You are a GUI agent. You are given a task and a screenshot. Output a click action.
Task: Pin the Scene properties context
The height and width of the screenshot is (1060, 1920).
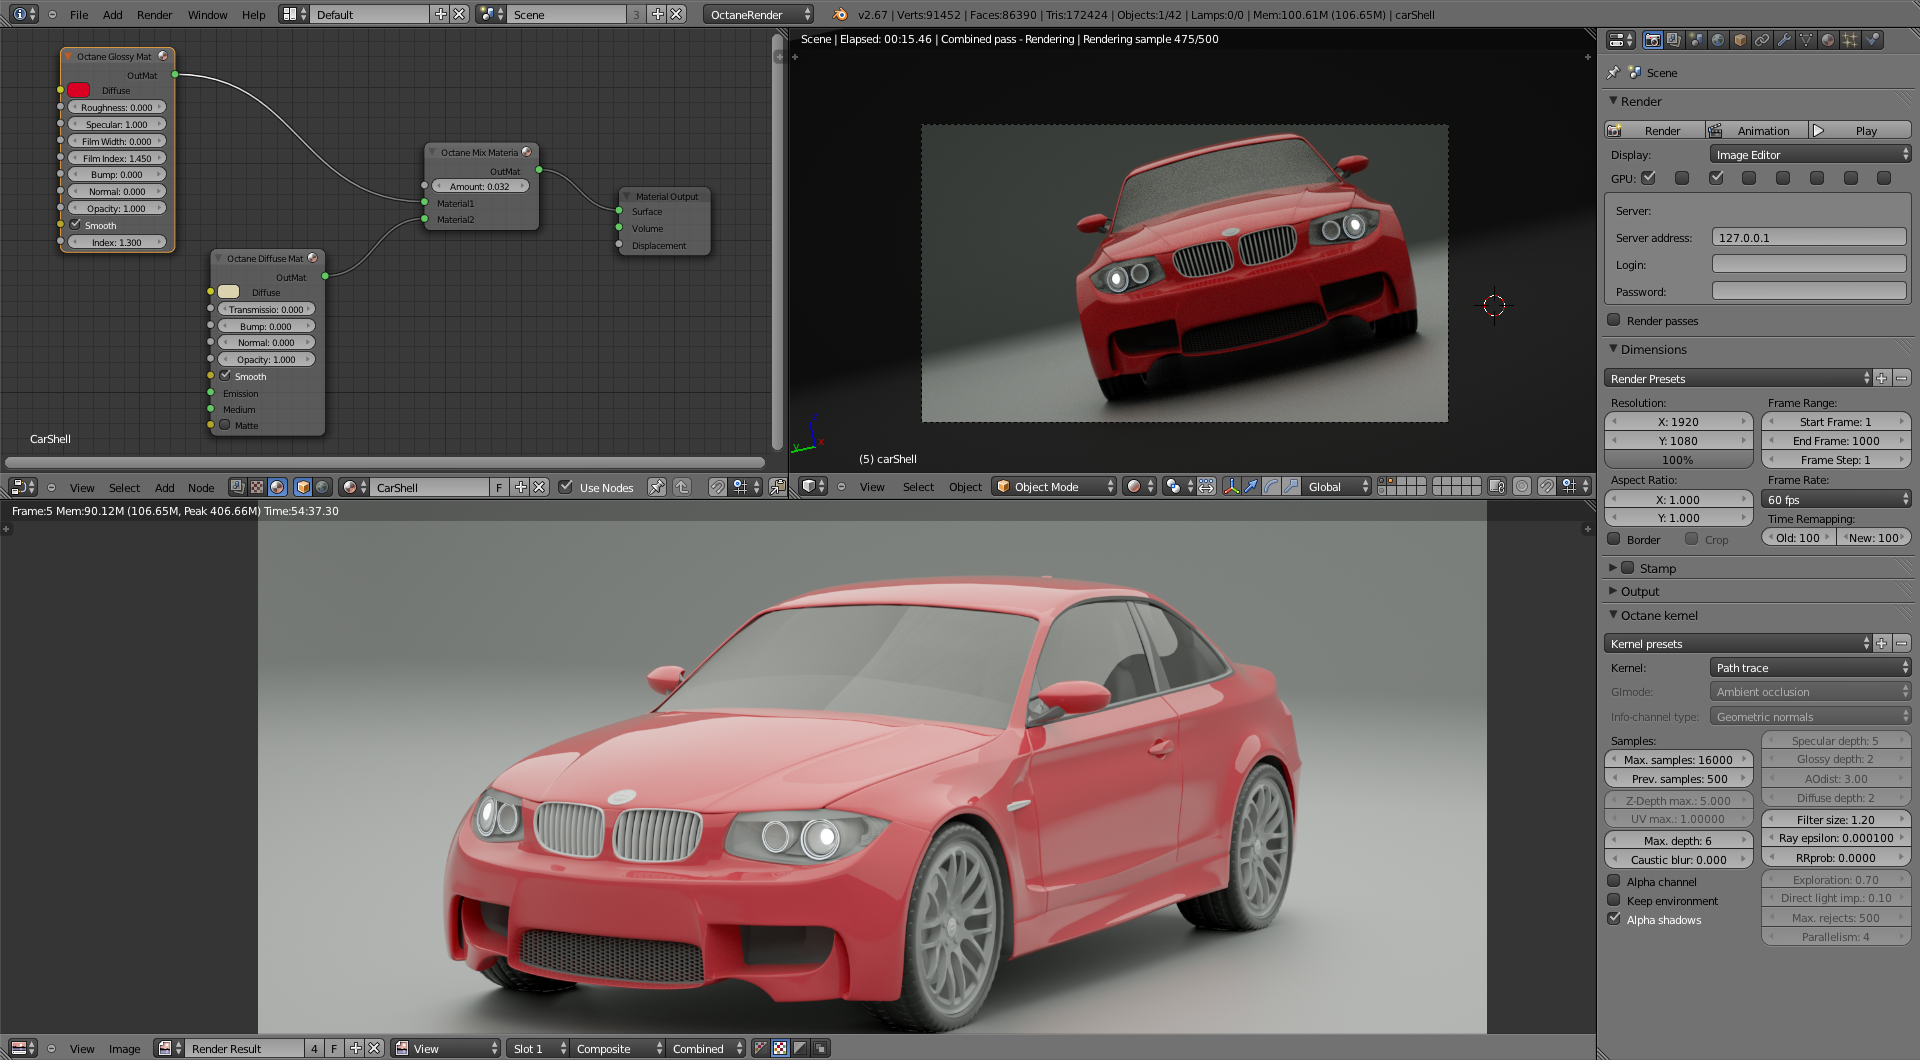click(1612, 73)
